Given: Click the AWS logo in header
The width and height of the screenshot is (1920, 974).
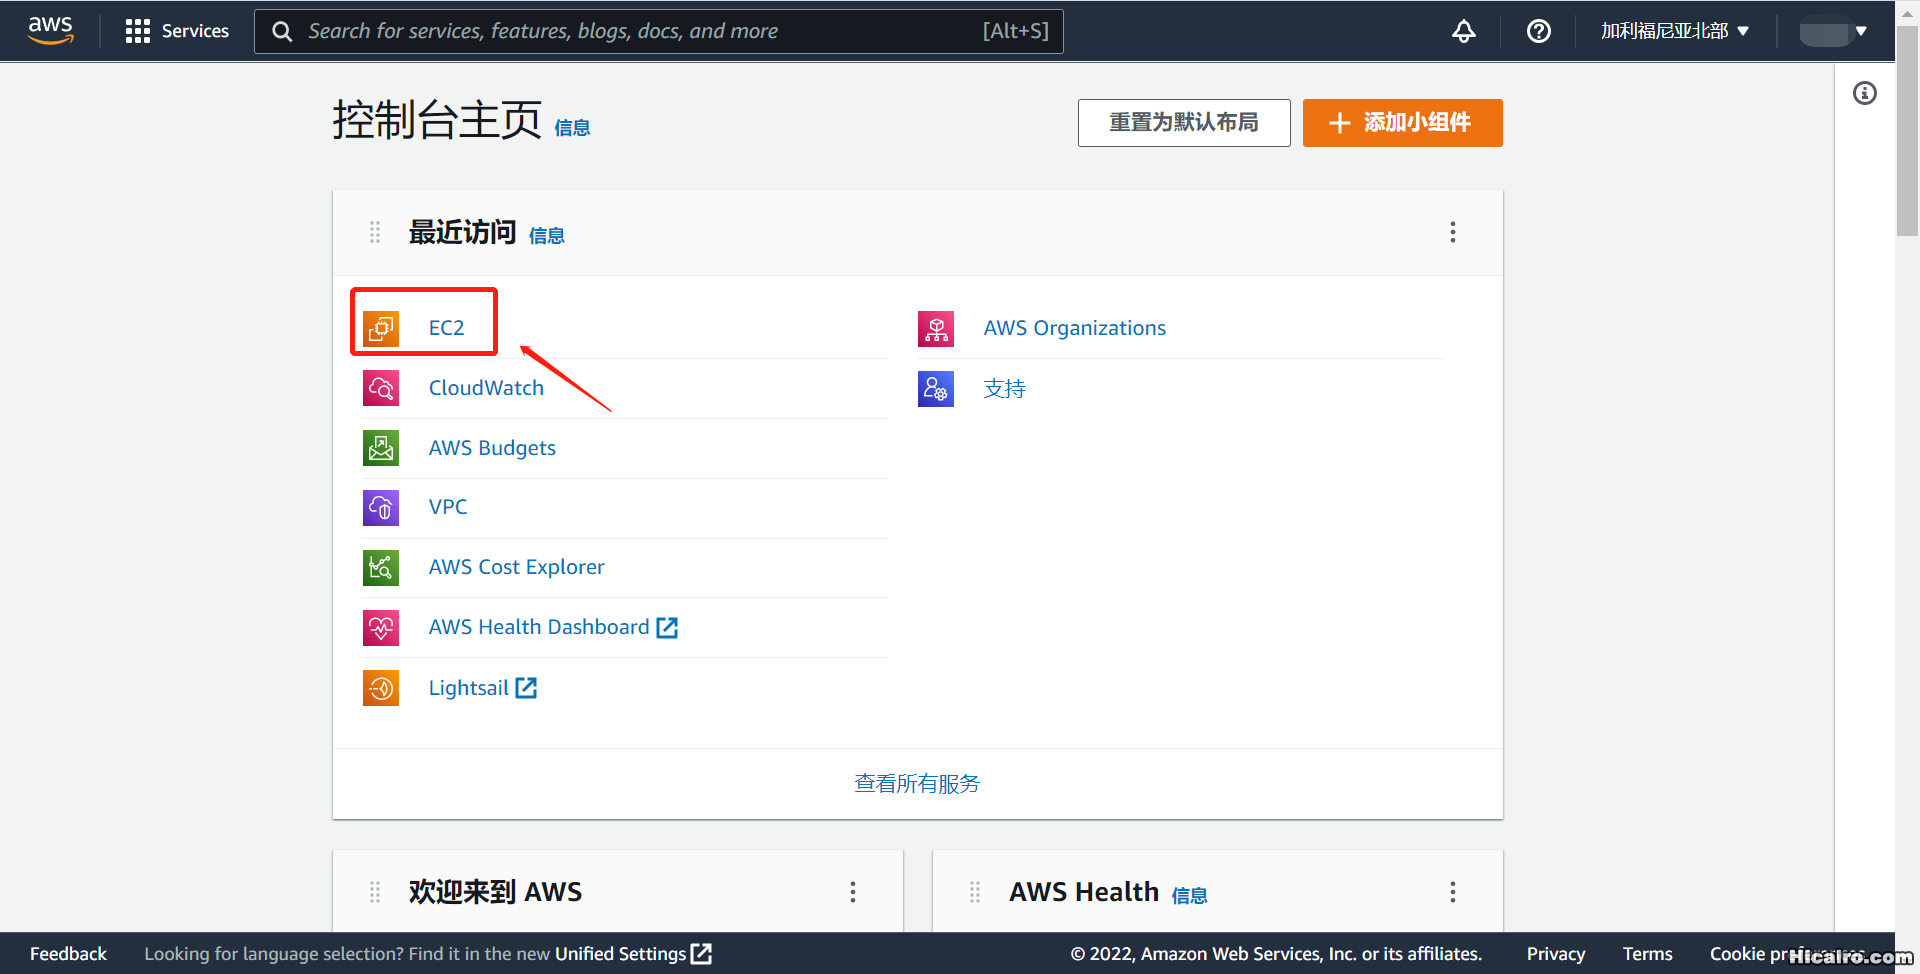Looking at the screenshot, I should point(50,30).
